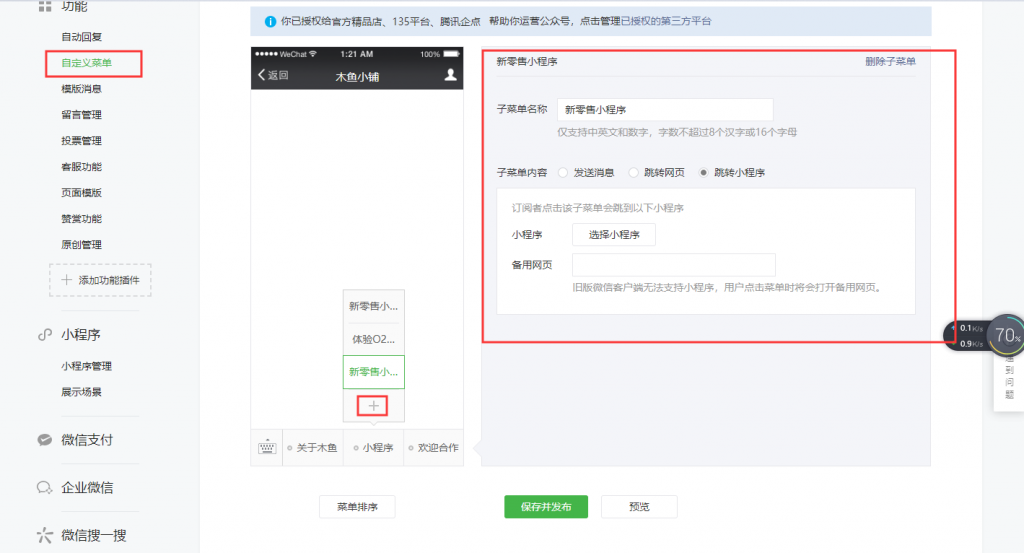Click the contact profile icon in phone header
The image size is (1024, 553).
tap(450, 74)
